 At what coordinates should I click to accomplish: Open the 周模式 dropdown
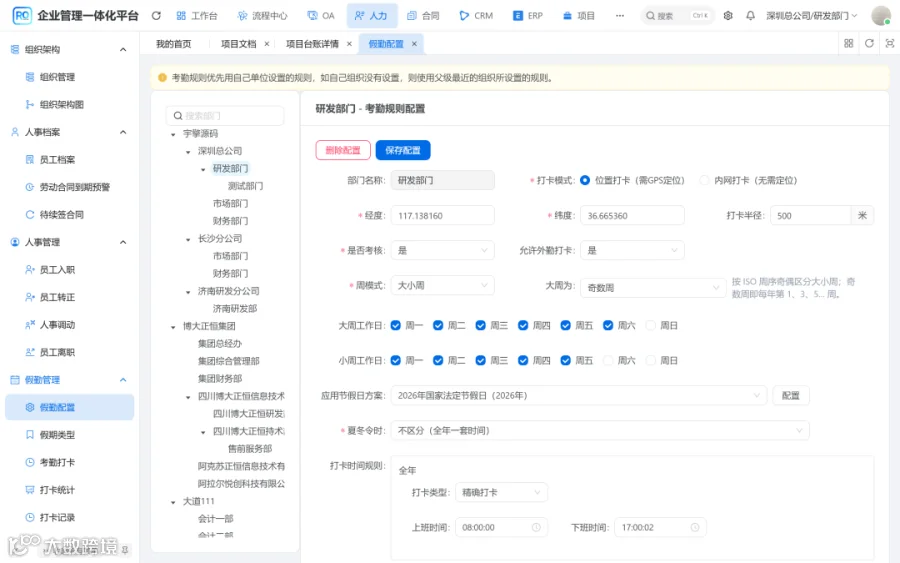click(x=443, y=285)
